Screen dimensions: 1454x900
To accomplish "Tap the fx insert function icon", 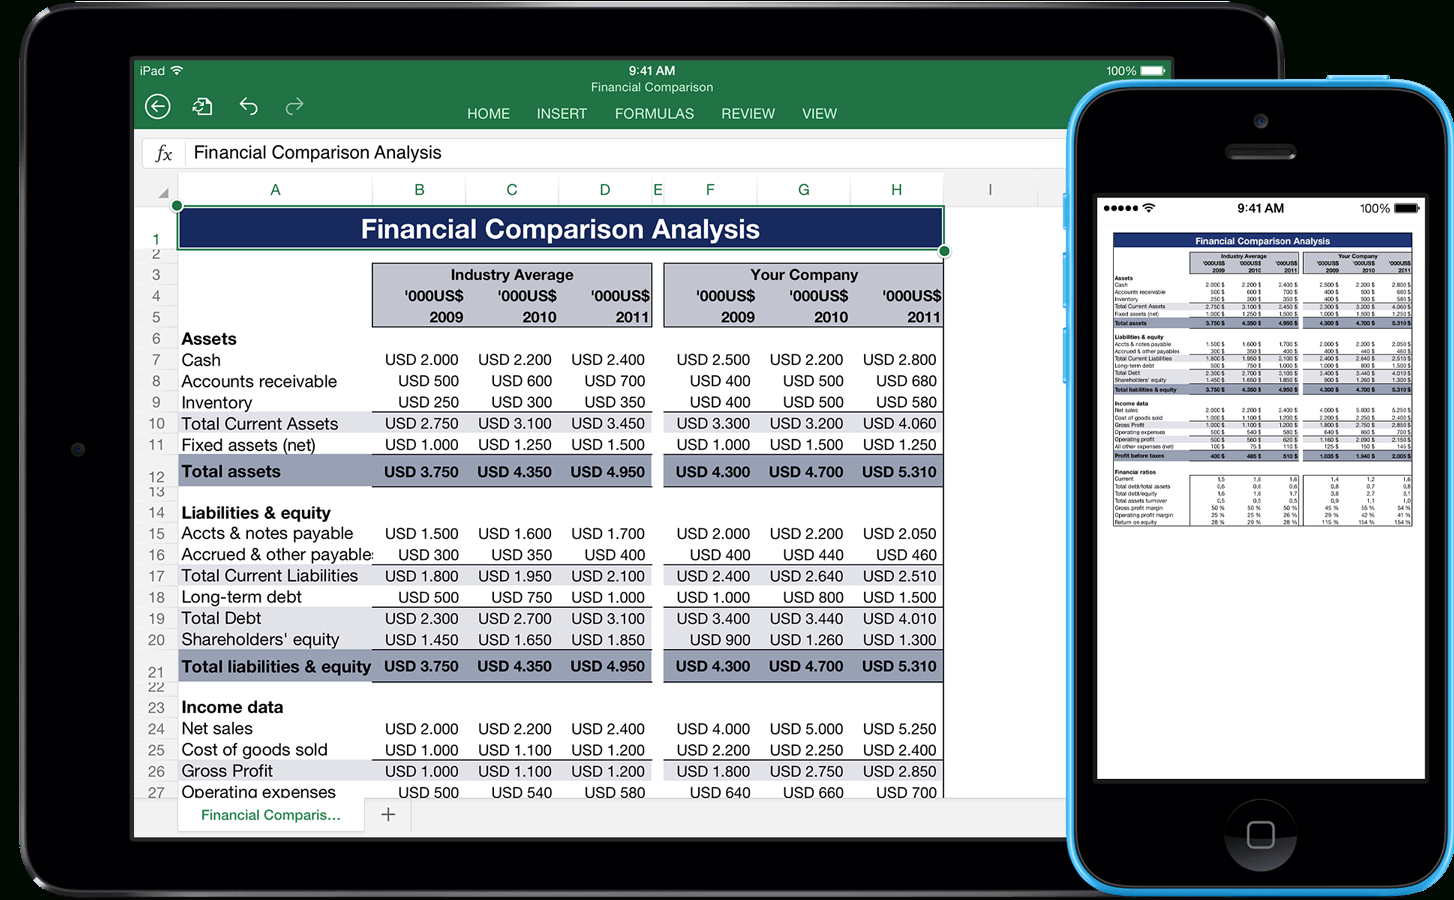I will pos(163,152).
